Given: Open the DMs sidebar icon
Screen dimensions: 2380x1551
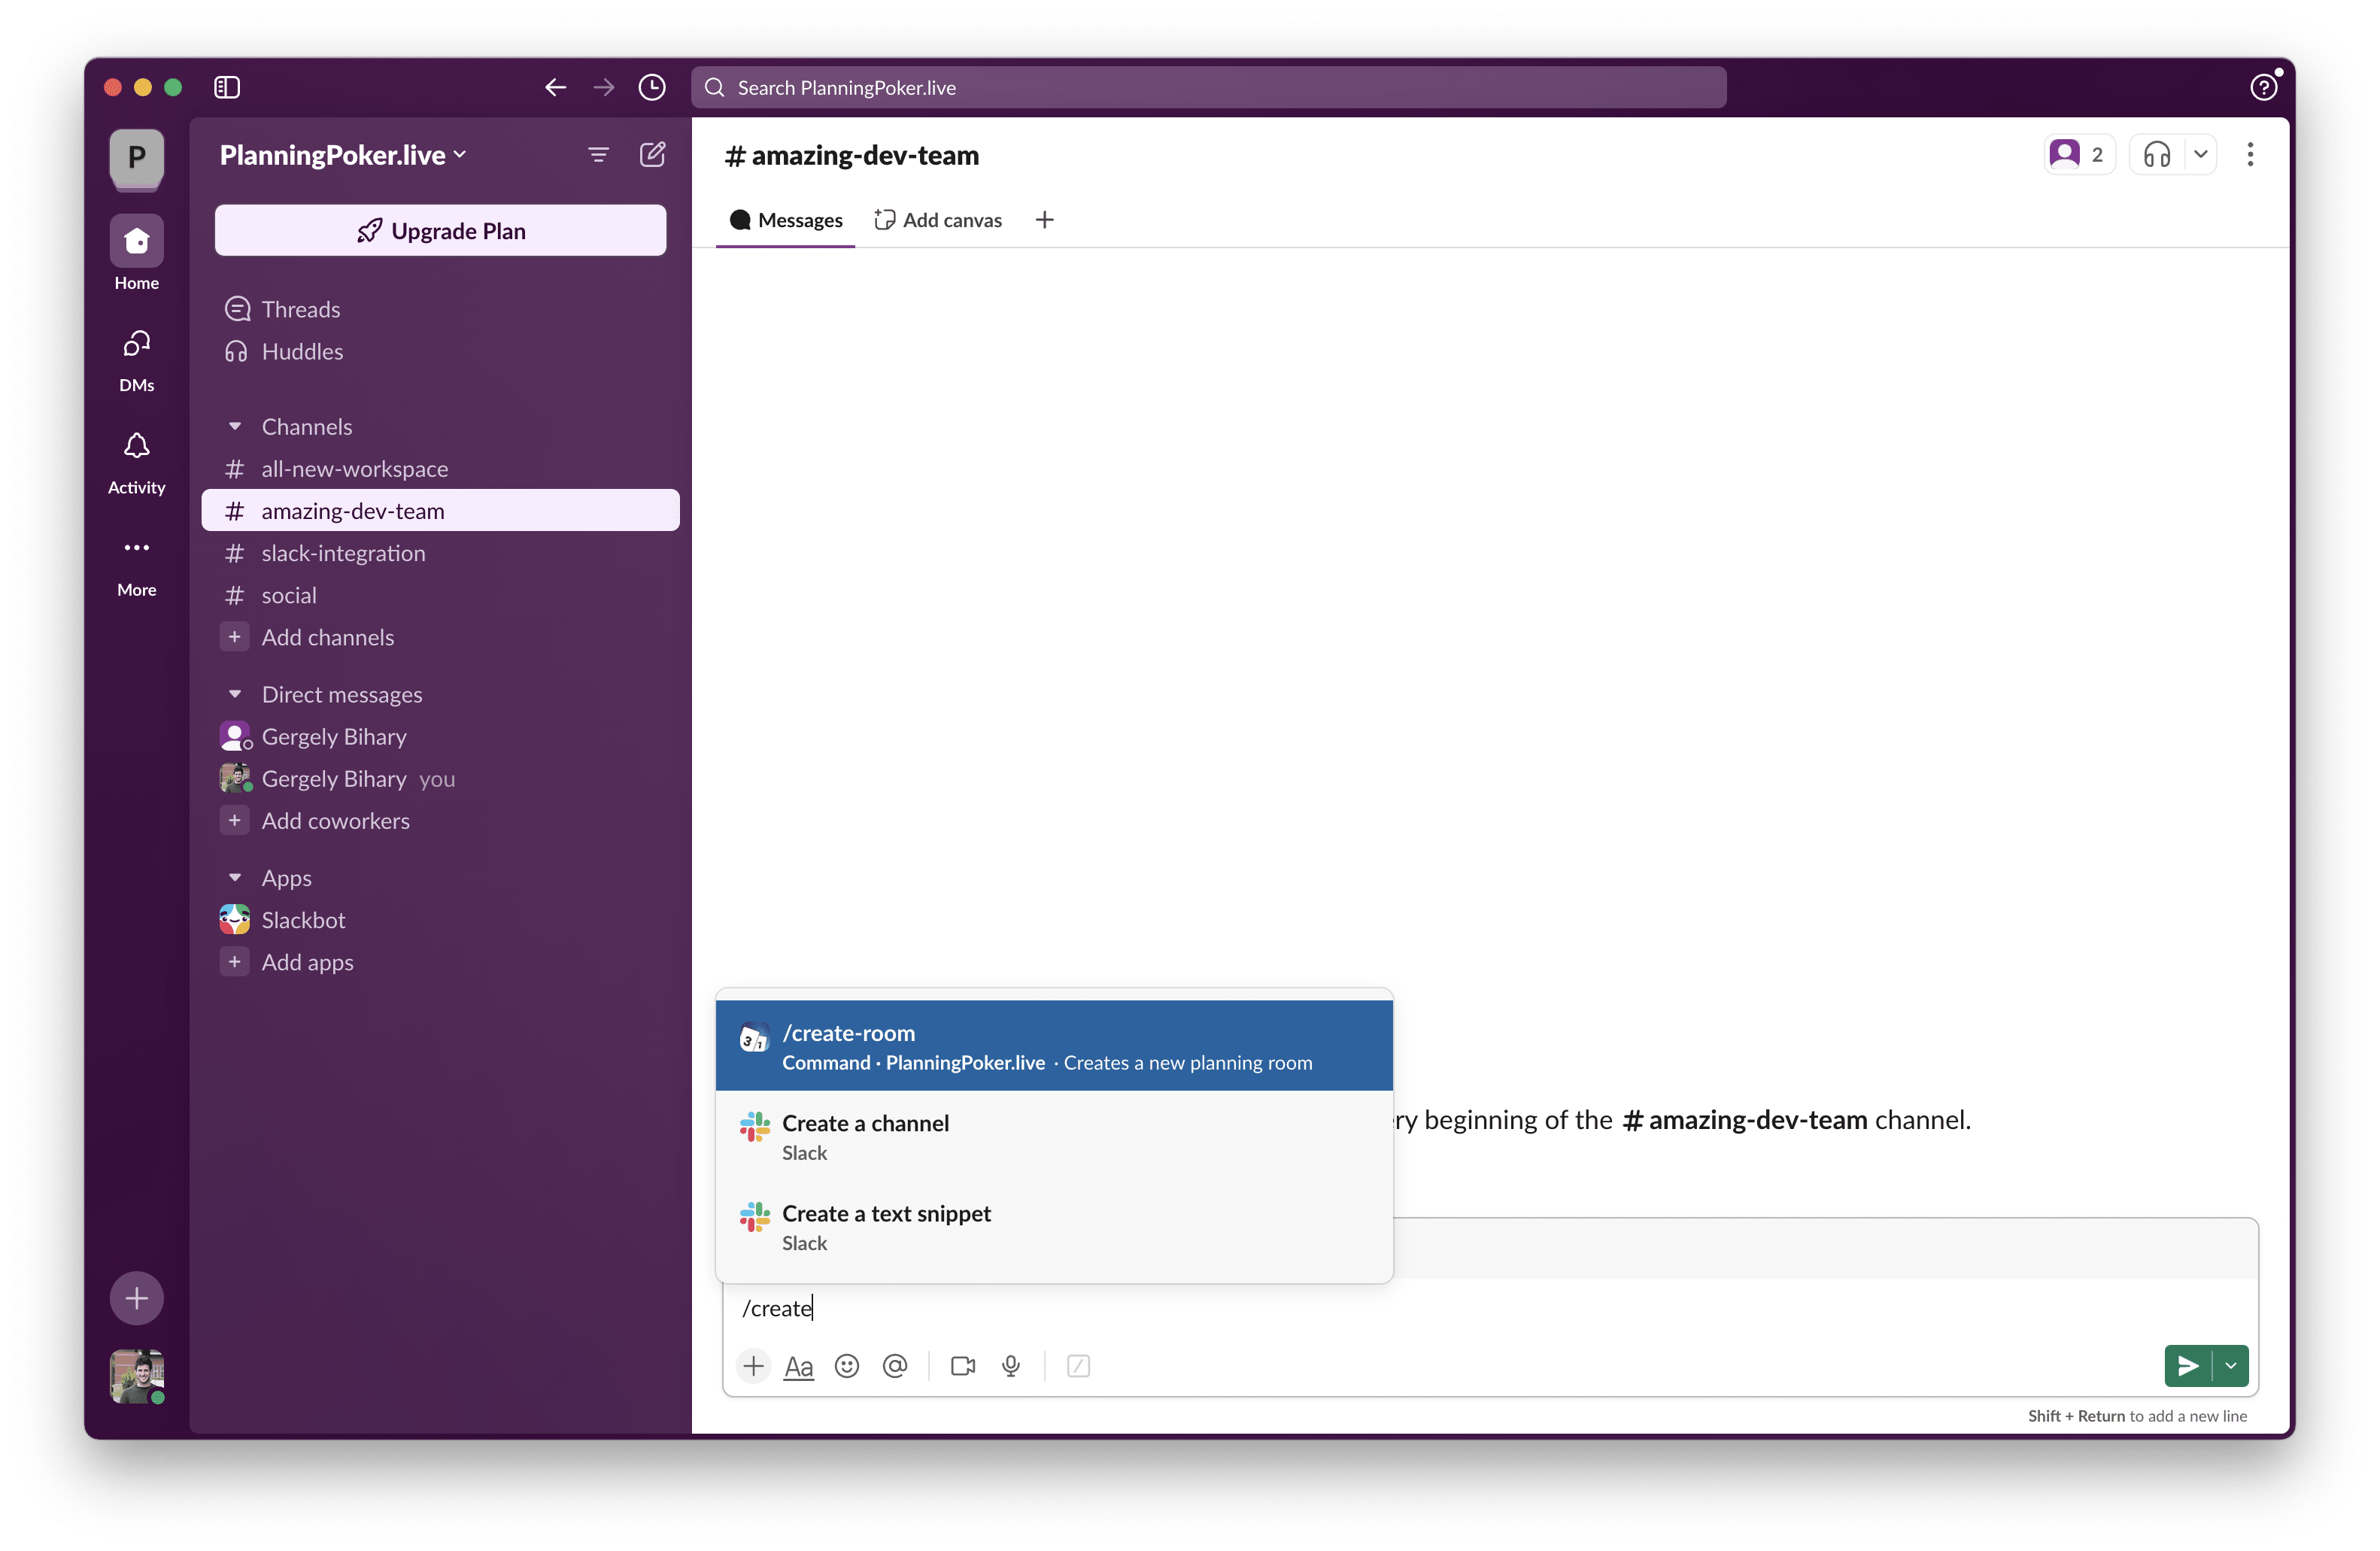Looking at the screenshot, I should pos(137,345).
